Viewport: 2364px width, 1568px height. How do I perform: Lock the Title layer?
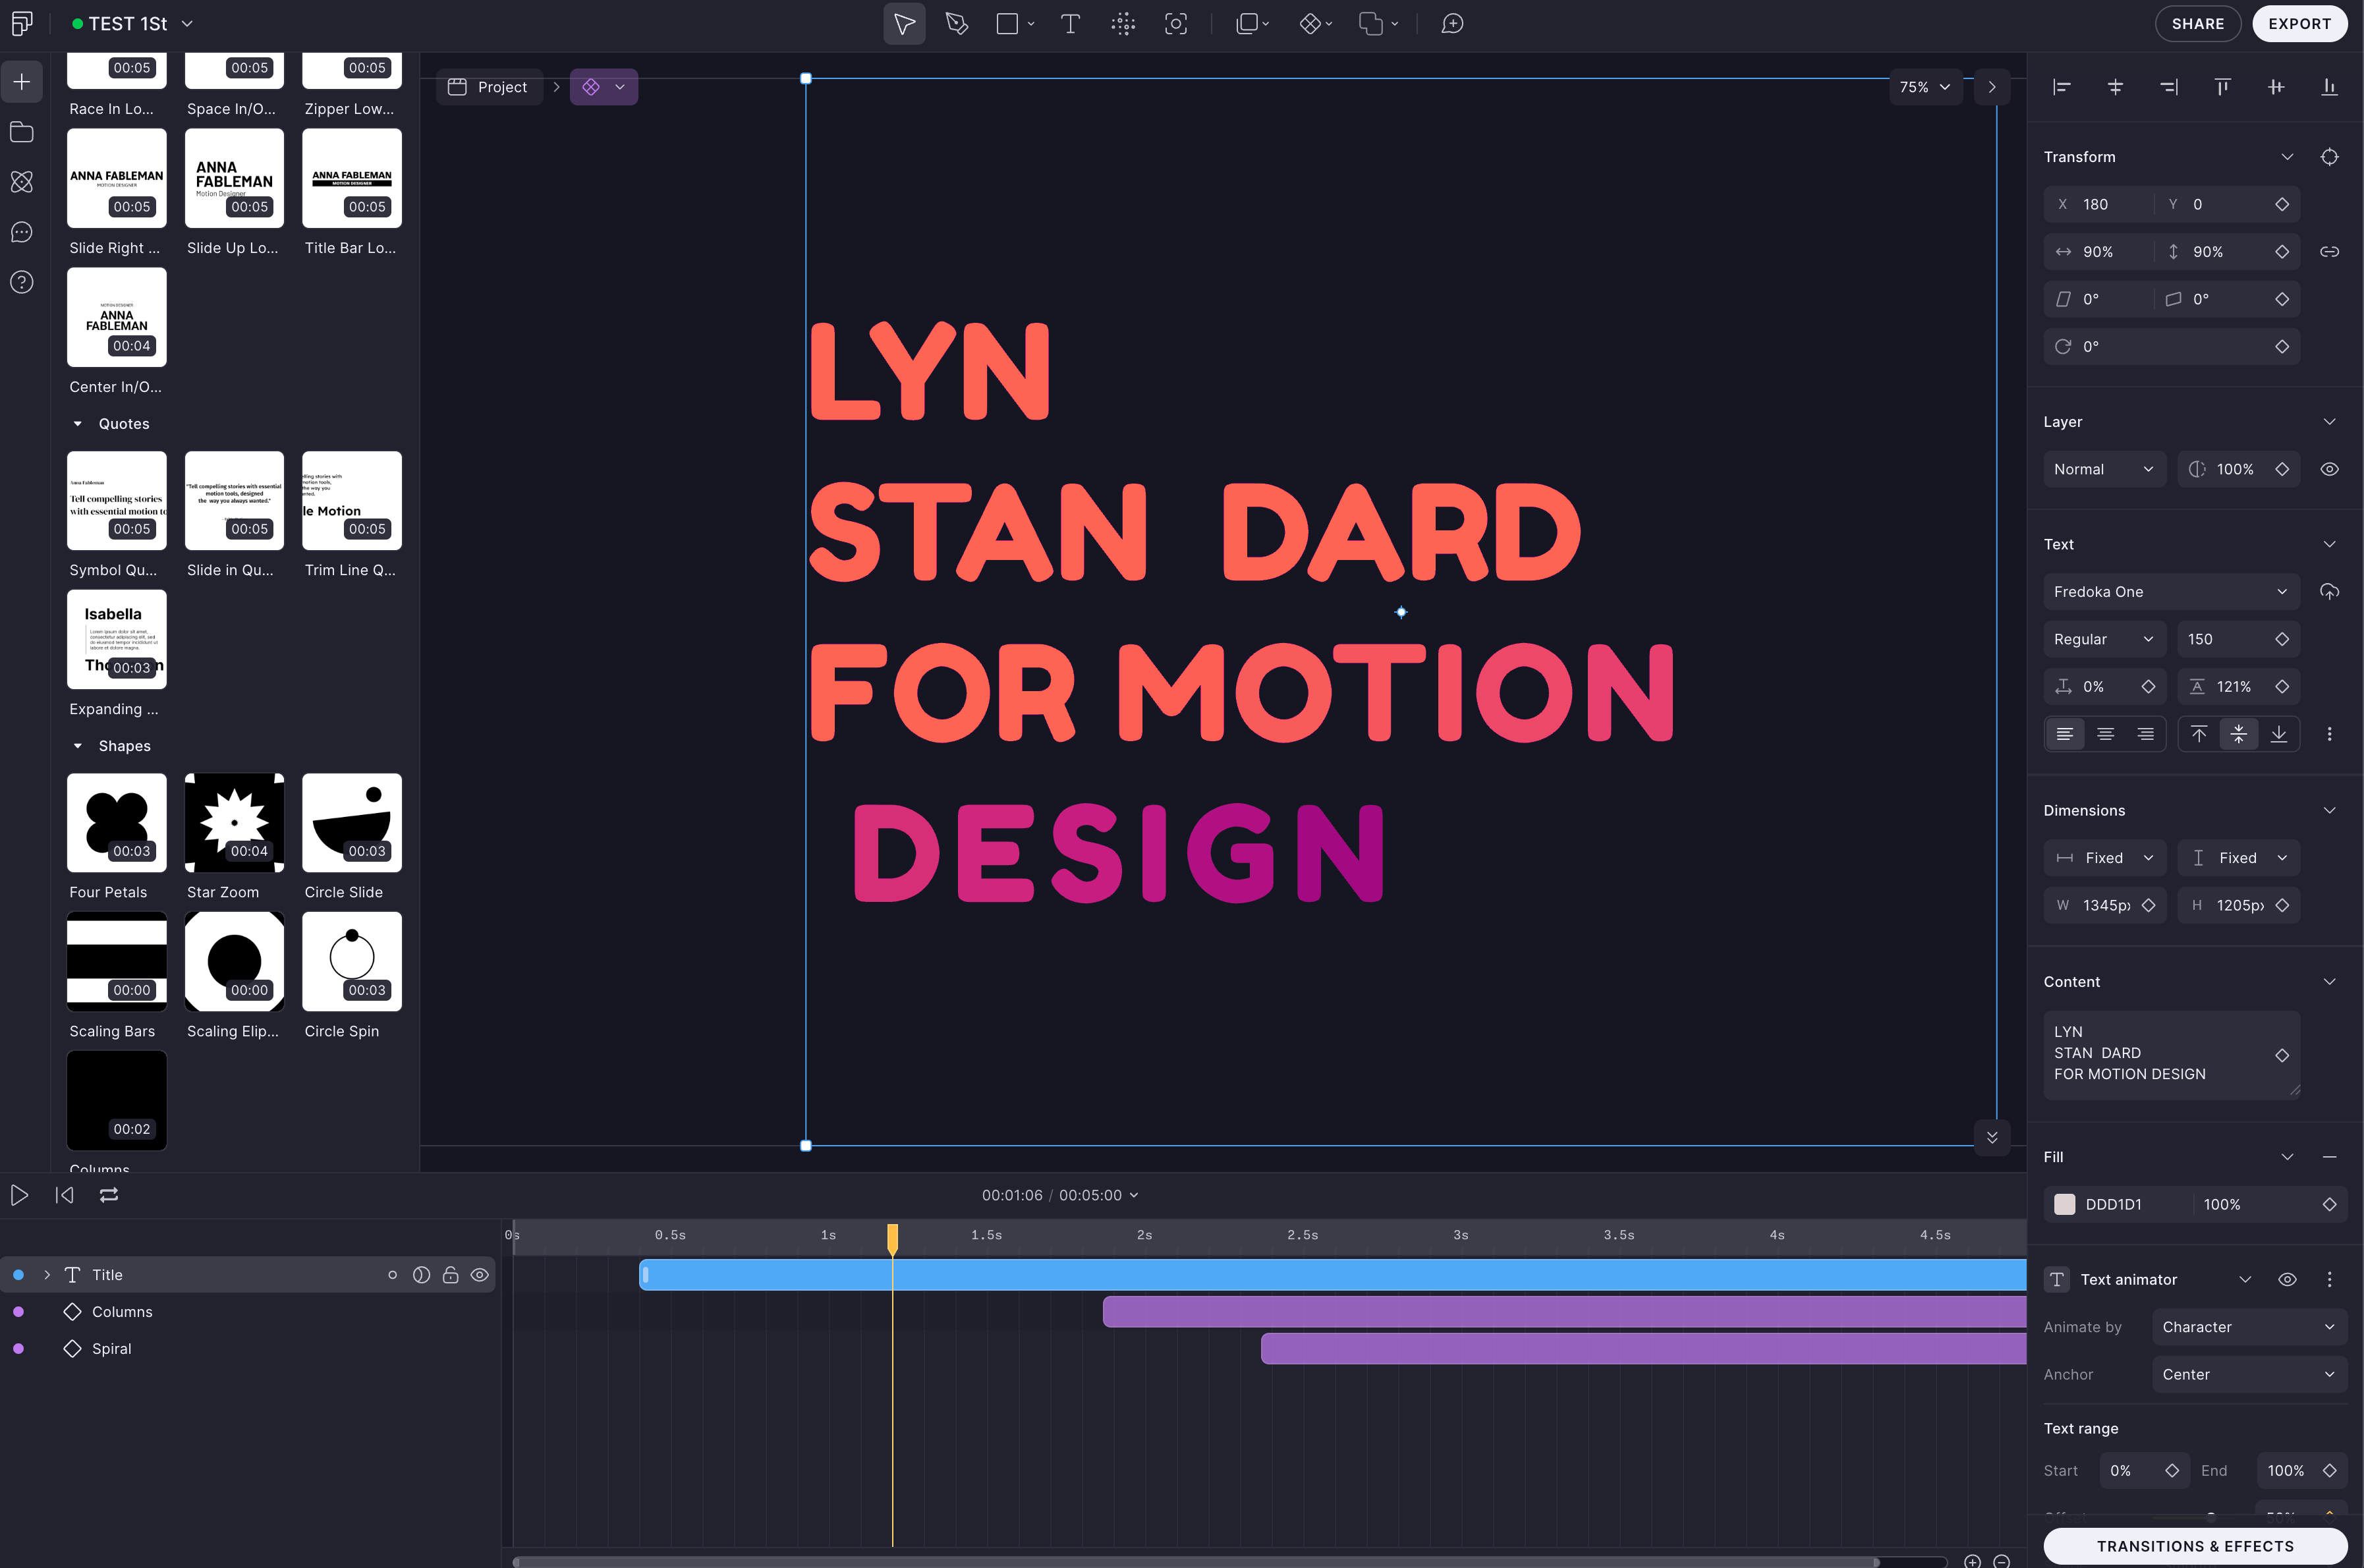click(451, 1275)
